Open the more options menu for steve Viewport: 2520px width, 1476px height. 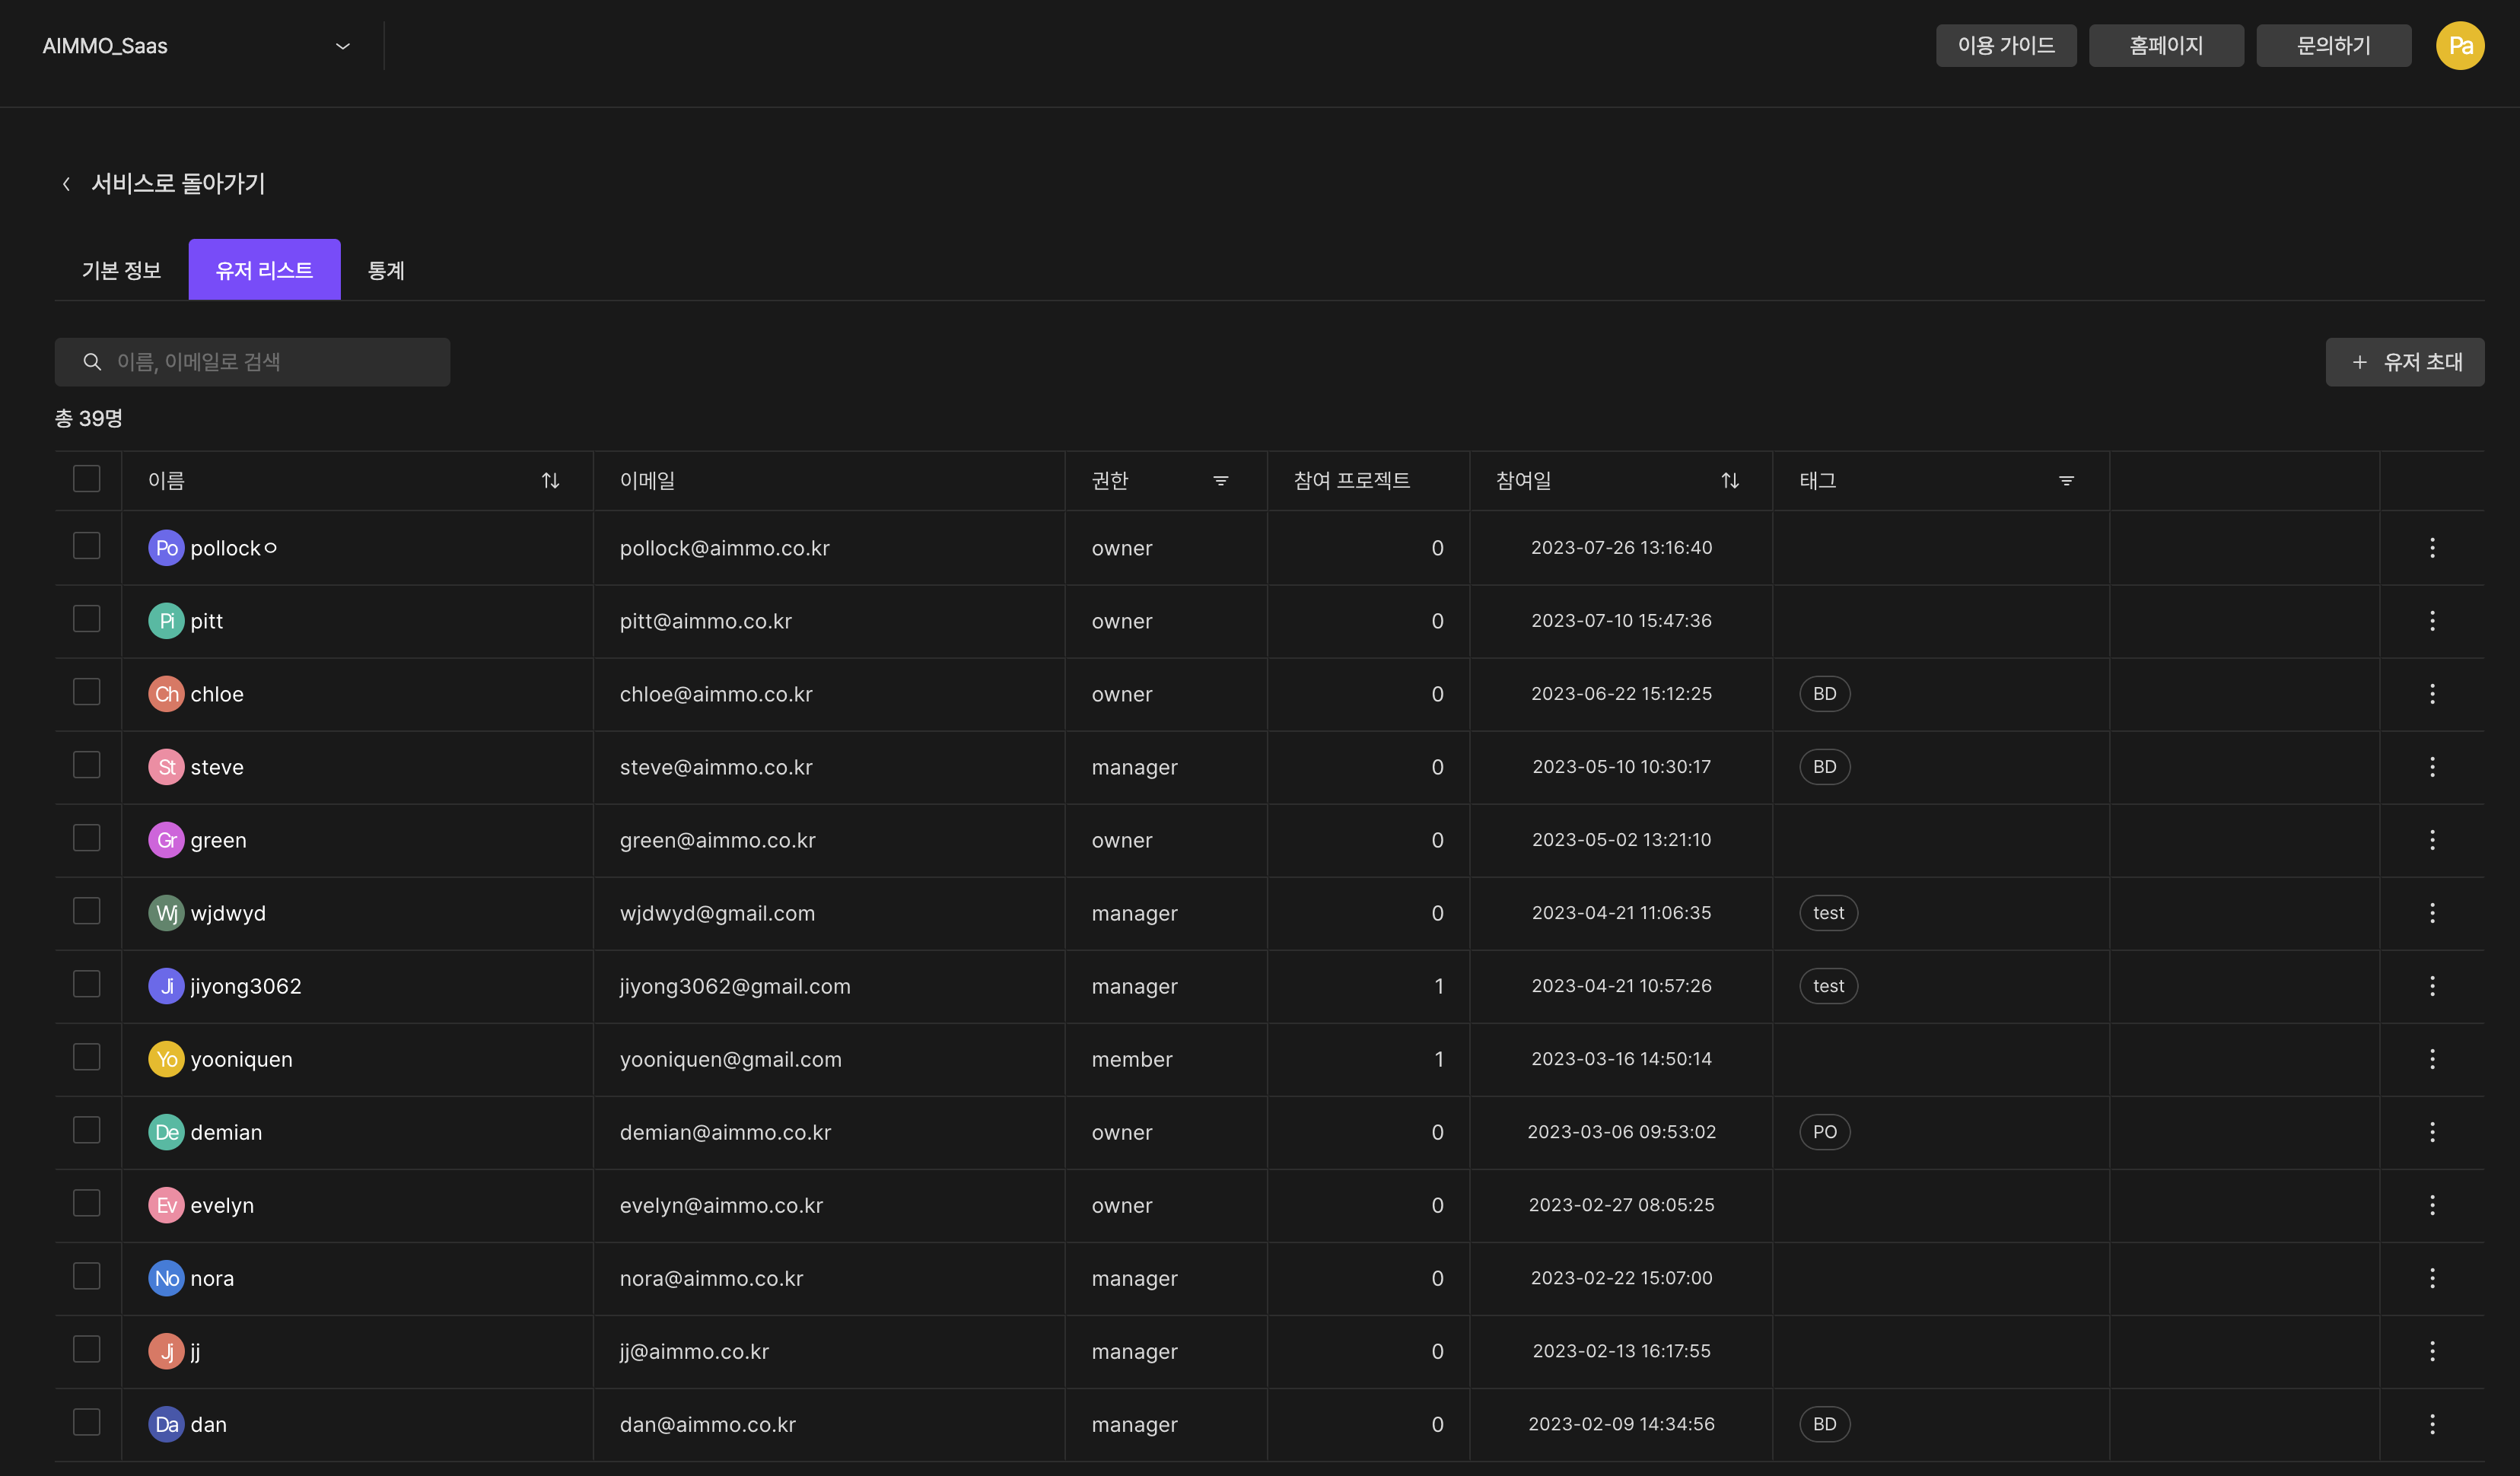click(2432, 766)
